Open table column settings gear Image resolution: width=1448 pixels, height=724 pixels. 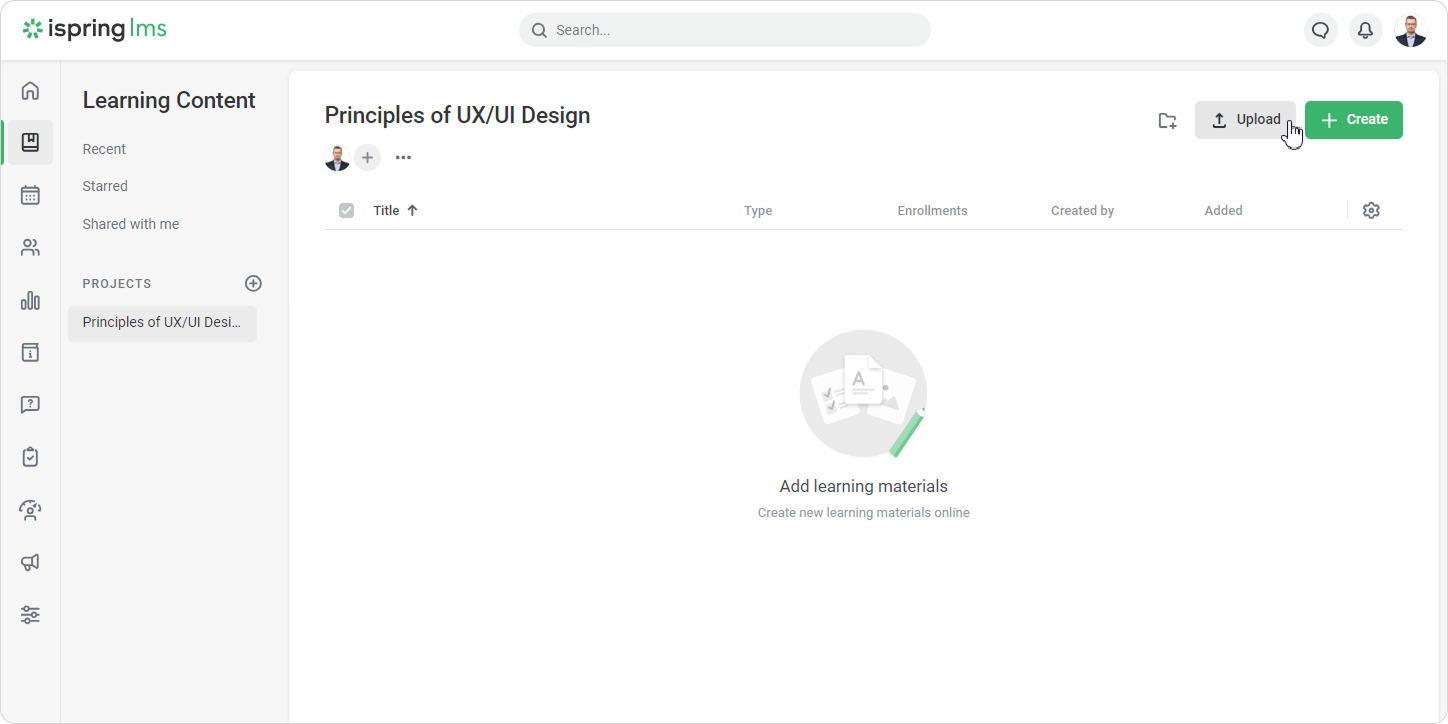tap(1371, 211)
